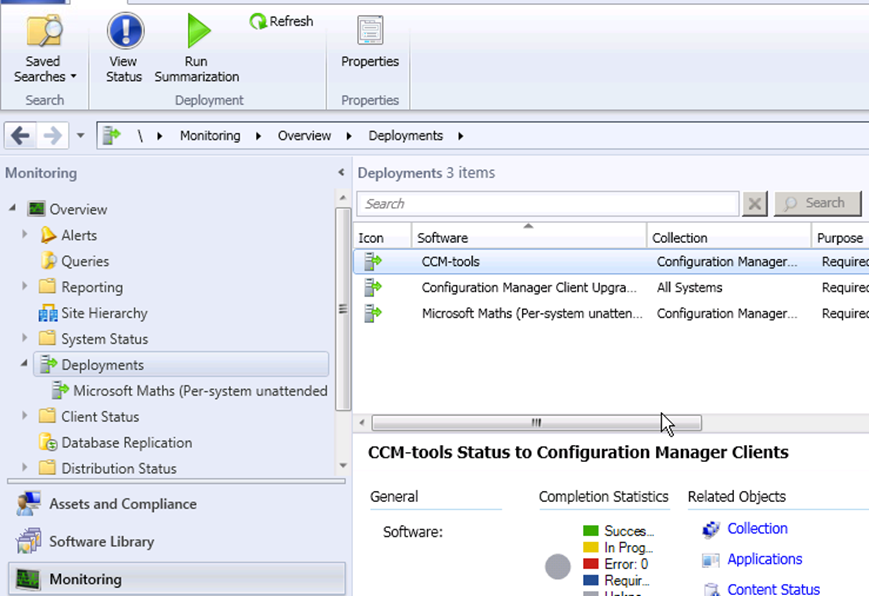Viewport: 869px width, 596px height.
Task: Open the Applications related object link
Action: [764, 559]
